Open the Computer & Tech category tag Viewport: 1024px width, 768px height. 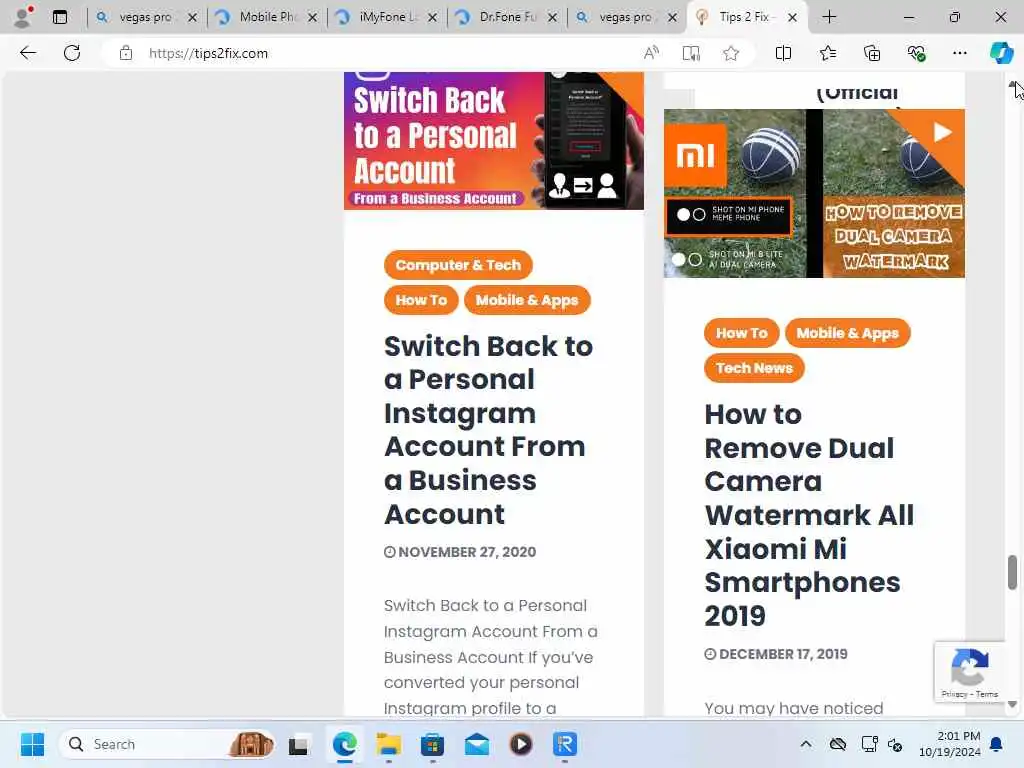458,265
